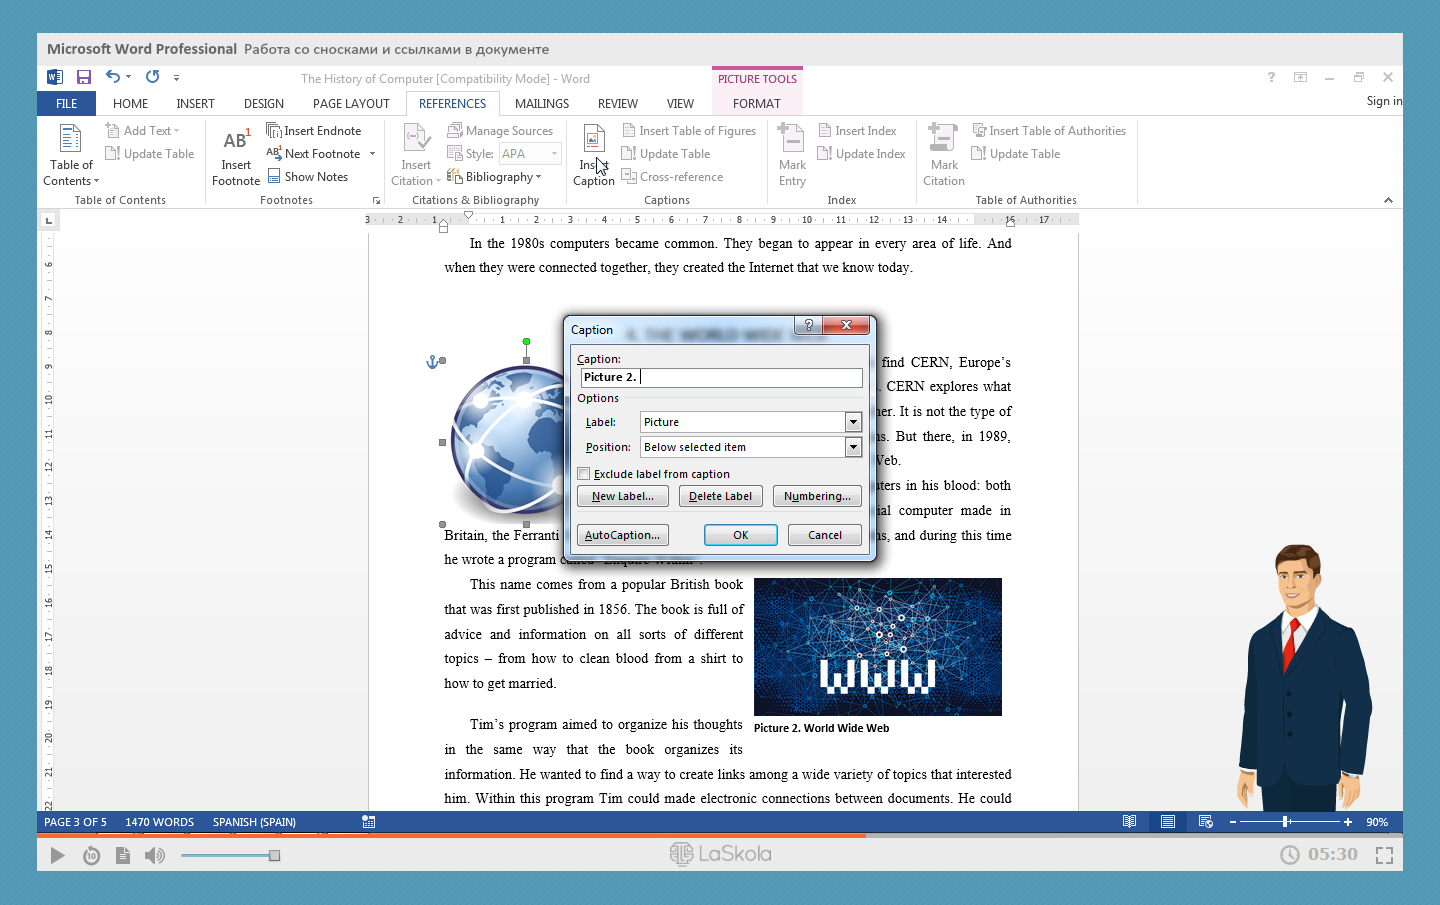This screenshot has height=905, width=1440.
Task: Click the New Label button
Action: click(x=622, y=496)
